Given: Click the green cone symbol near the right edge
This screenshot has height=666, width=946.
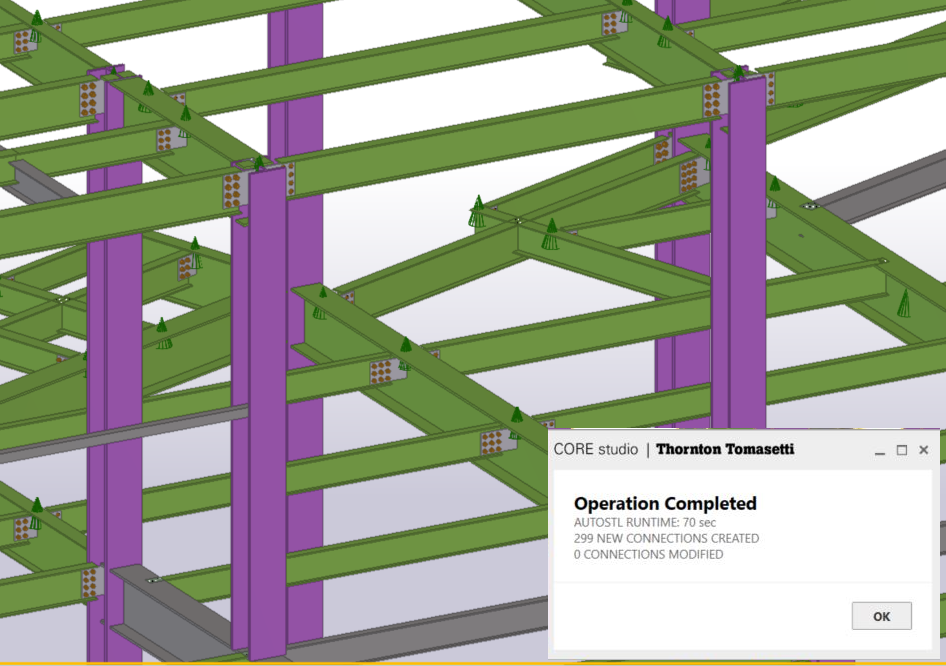Looking at the screenshot, I should click(x=904, y=303).
